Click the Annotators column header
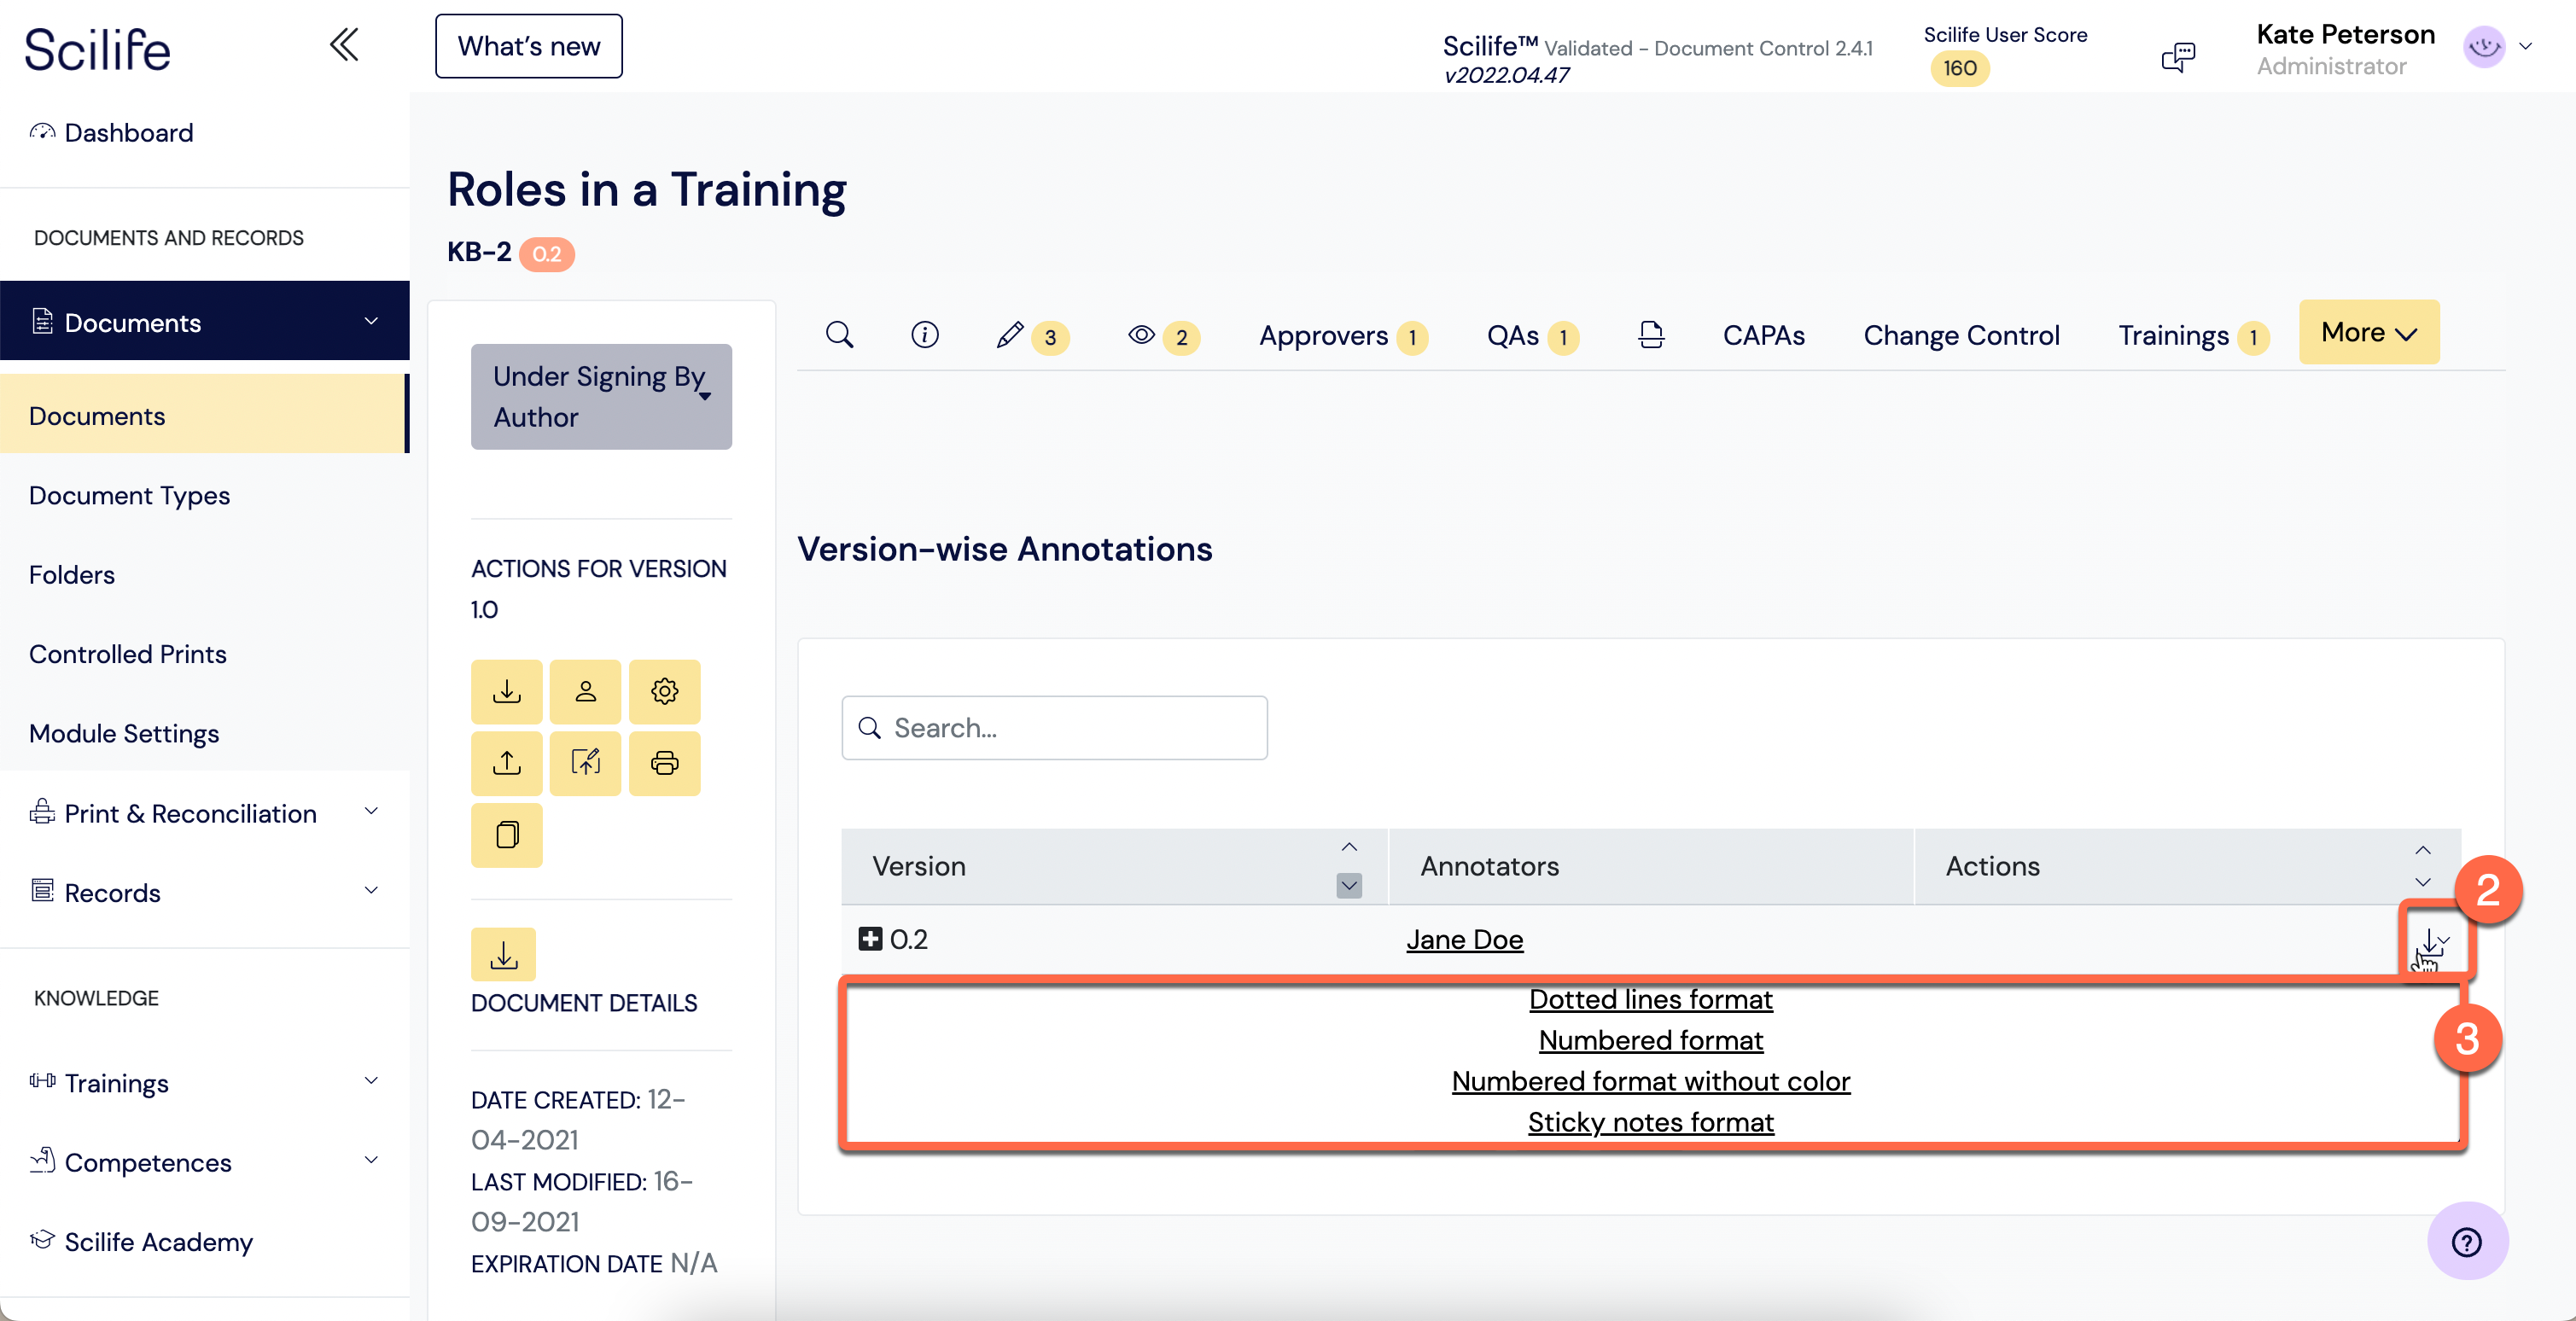Viewport: 2576px width, 1321px height. tap(1650, 866)
